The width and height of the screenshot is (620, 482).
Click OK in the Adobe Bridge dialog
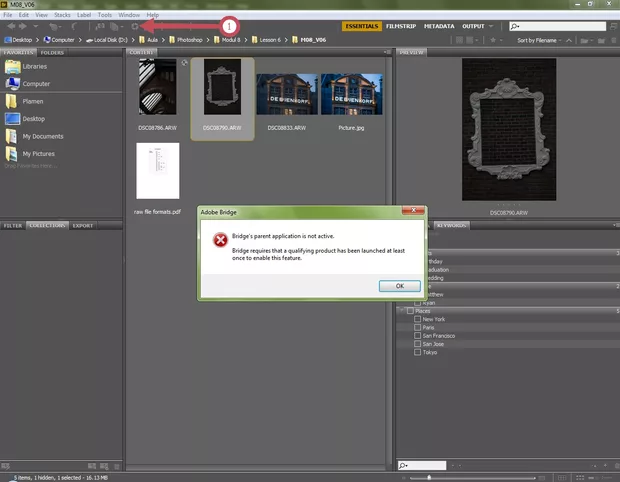pyautogui.click(x=399, y=285)
